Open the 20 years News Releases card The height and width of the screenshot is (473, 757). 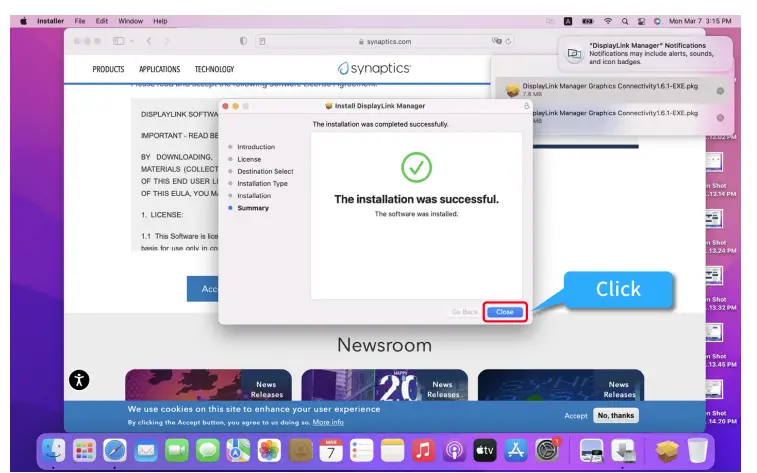[384, 385]
